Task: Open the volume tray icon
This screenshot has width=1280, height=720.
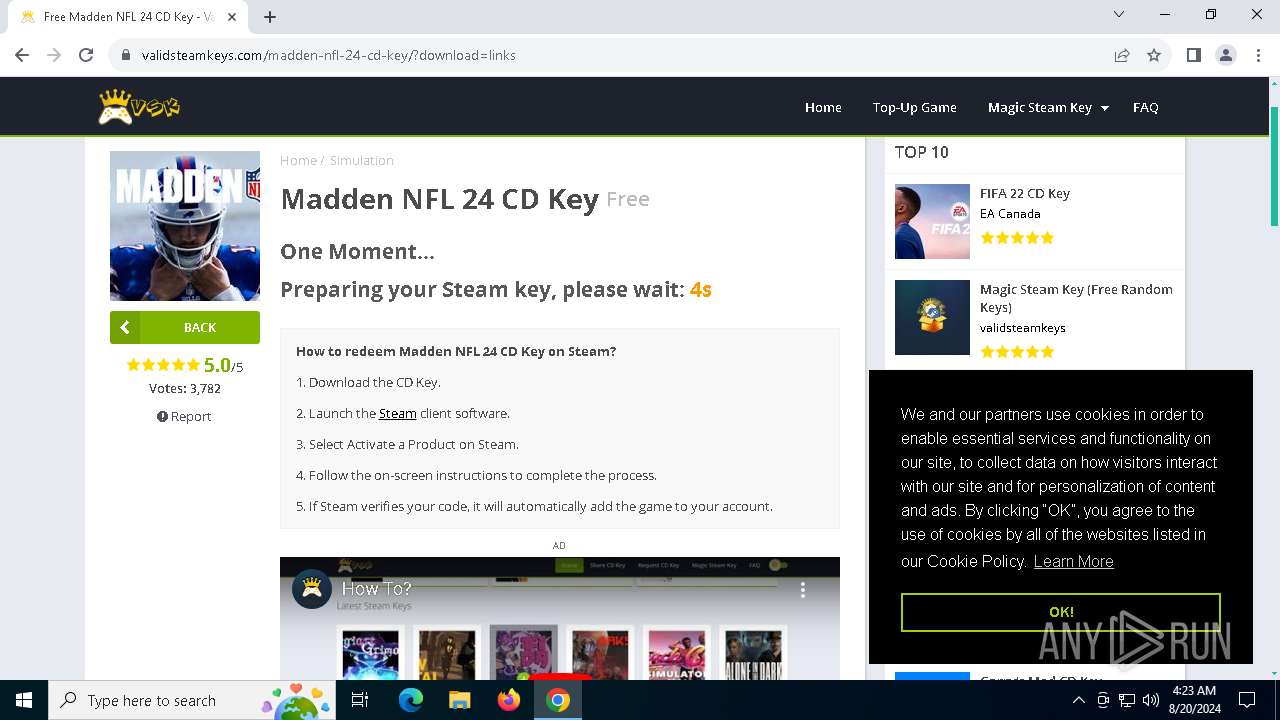Action: [1150, 700]
